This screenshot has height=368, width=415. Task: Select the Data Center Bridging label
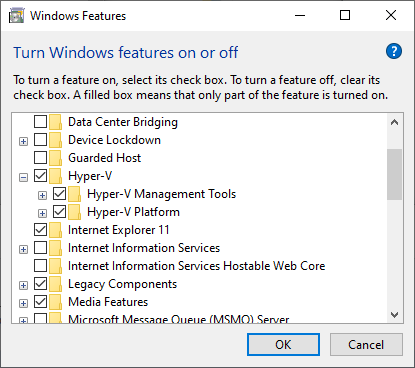point(123,122)
